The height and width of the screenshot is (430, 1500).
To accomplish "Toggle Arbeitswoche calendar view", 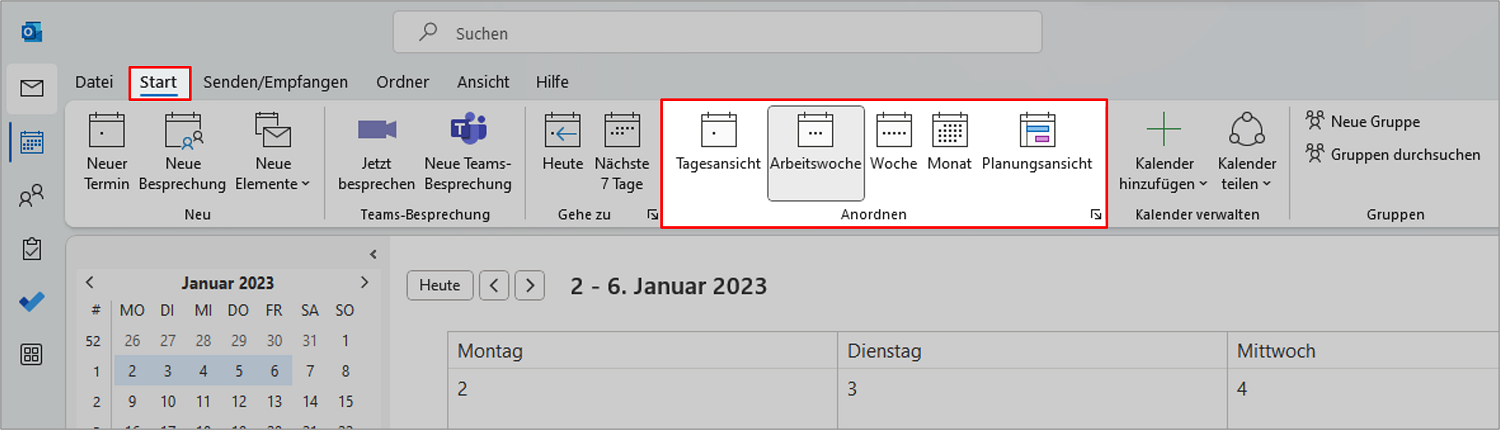I will tap(816, 152).
